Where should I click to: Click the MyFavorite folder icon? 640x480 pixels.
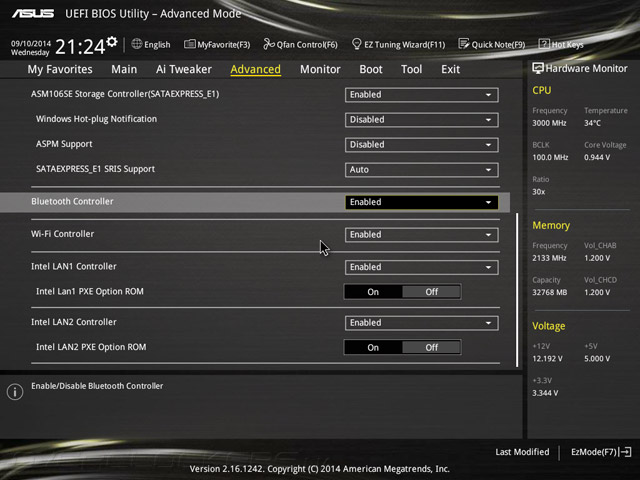point(189,44)
